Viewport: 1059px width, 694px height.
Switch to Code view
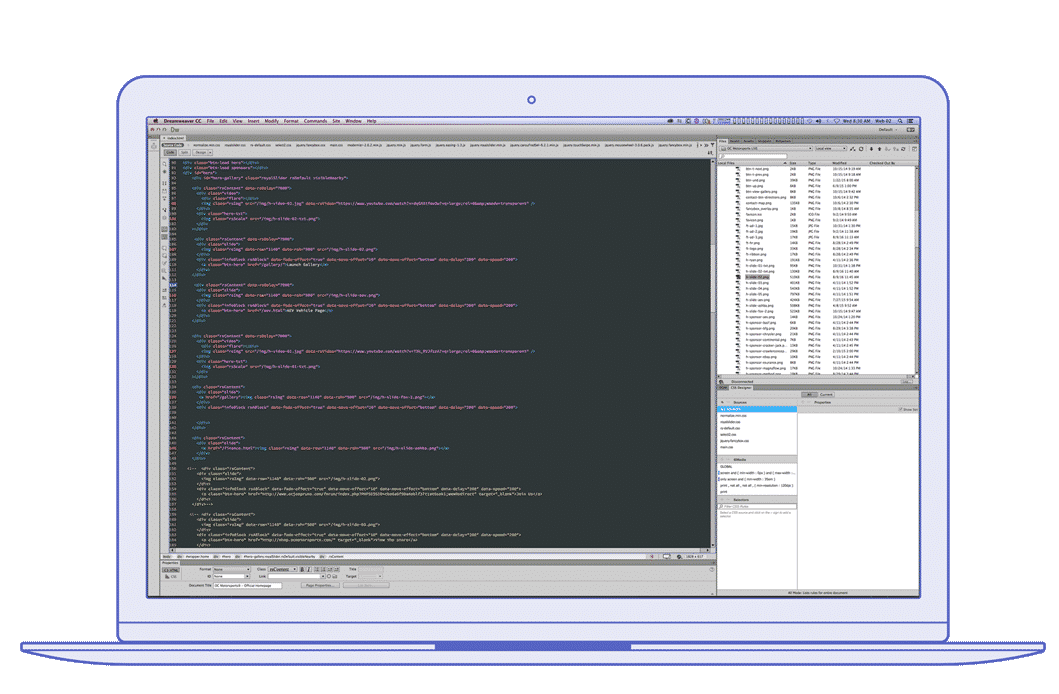170,153
